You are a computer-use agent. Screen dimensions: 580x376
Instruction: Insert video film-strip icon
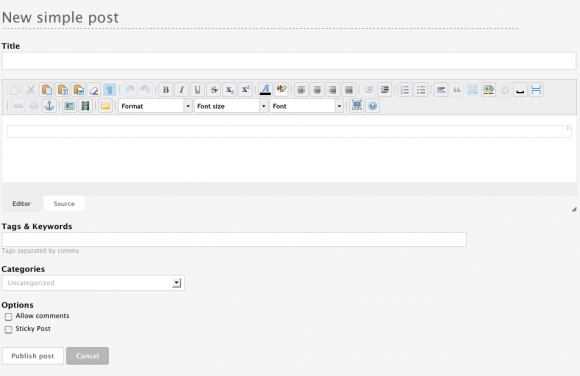tap(85, 106)
